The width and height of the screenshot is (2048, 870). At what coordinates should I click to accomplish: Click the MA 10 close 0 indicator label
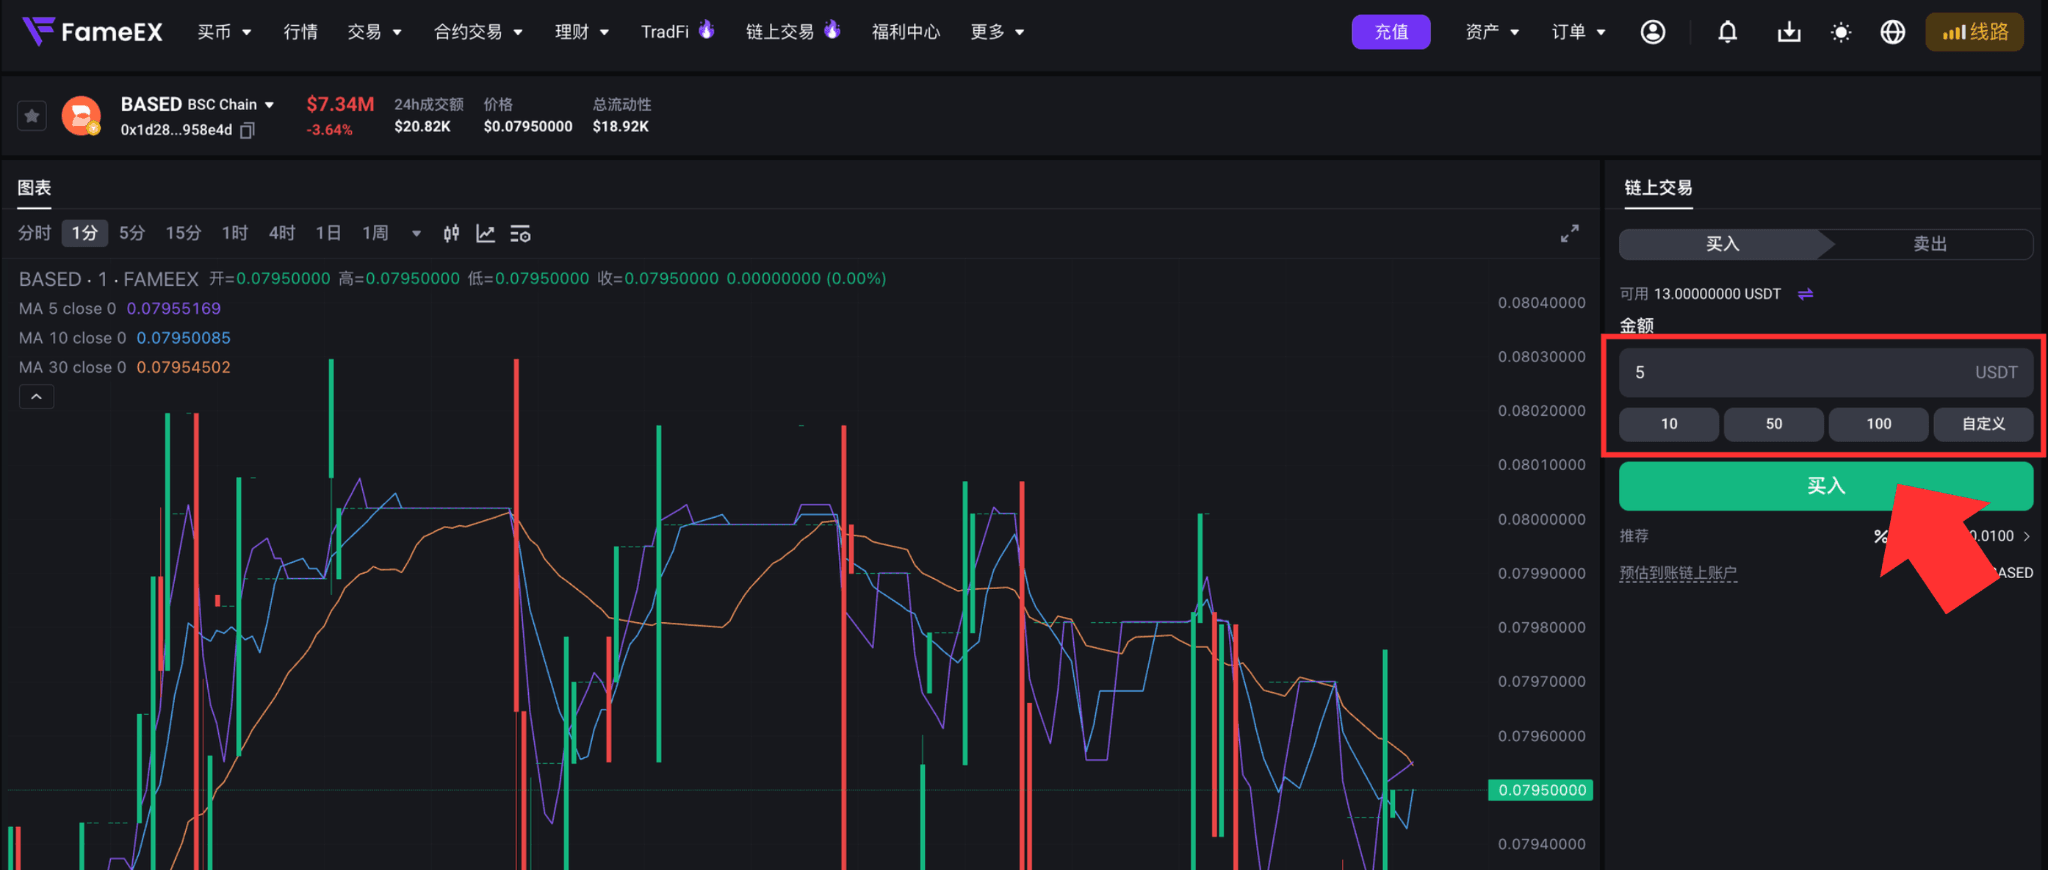tap(72, 338)
